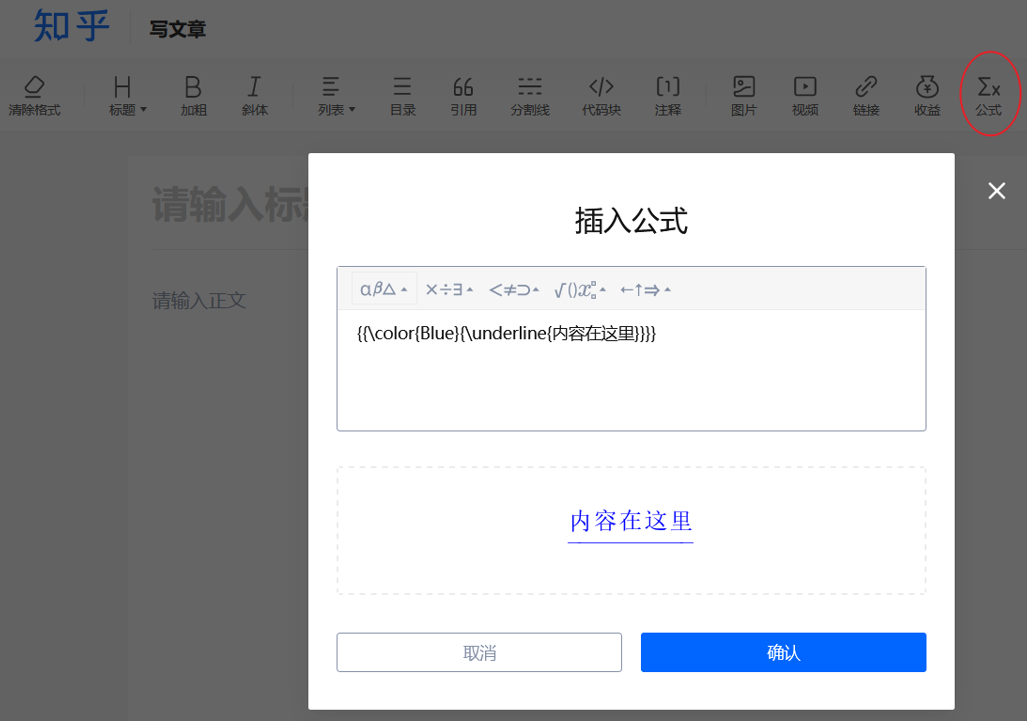This screenshot has width=1035, height=721.
Task: Expand the Greek letters αβΔ symbol menu
Action: pos(384,289)
